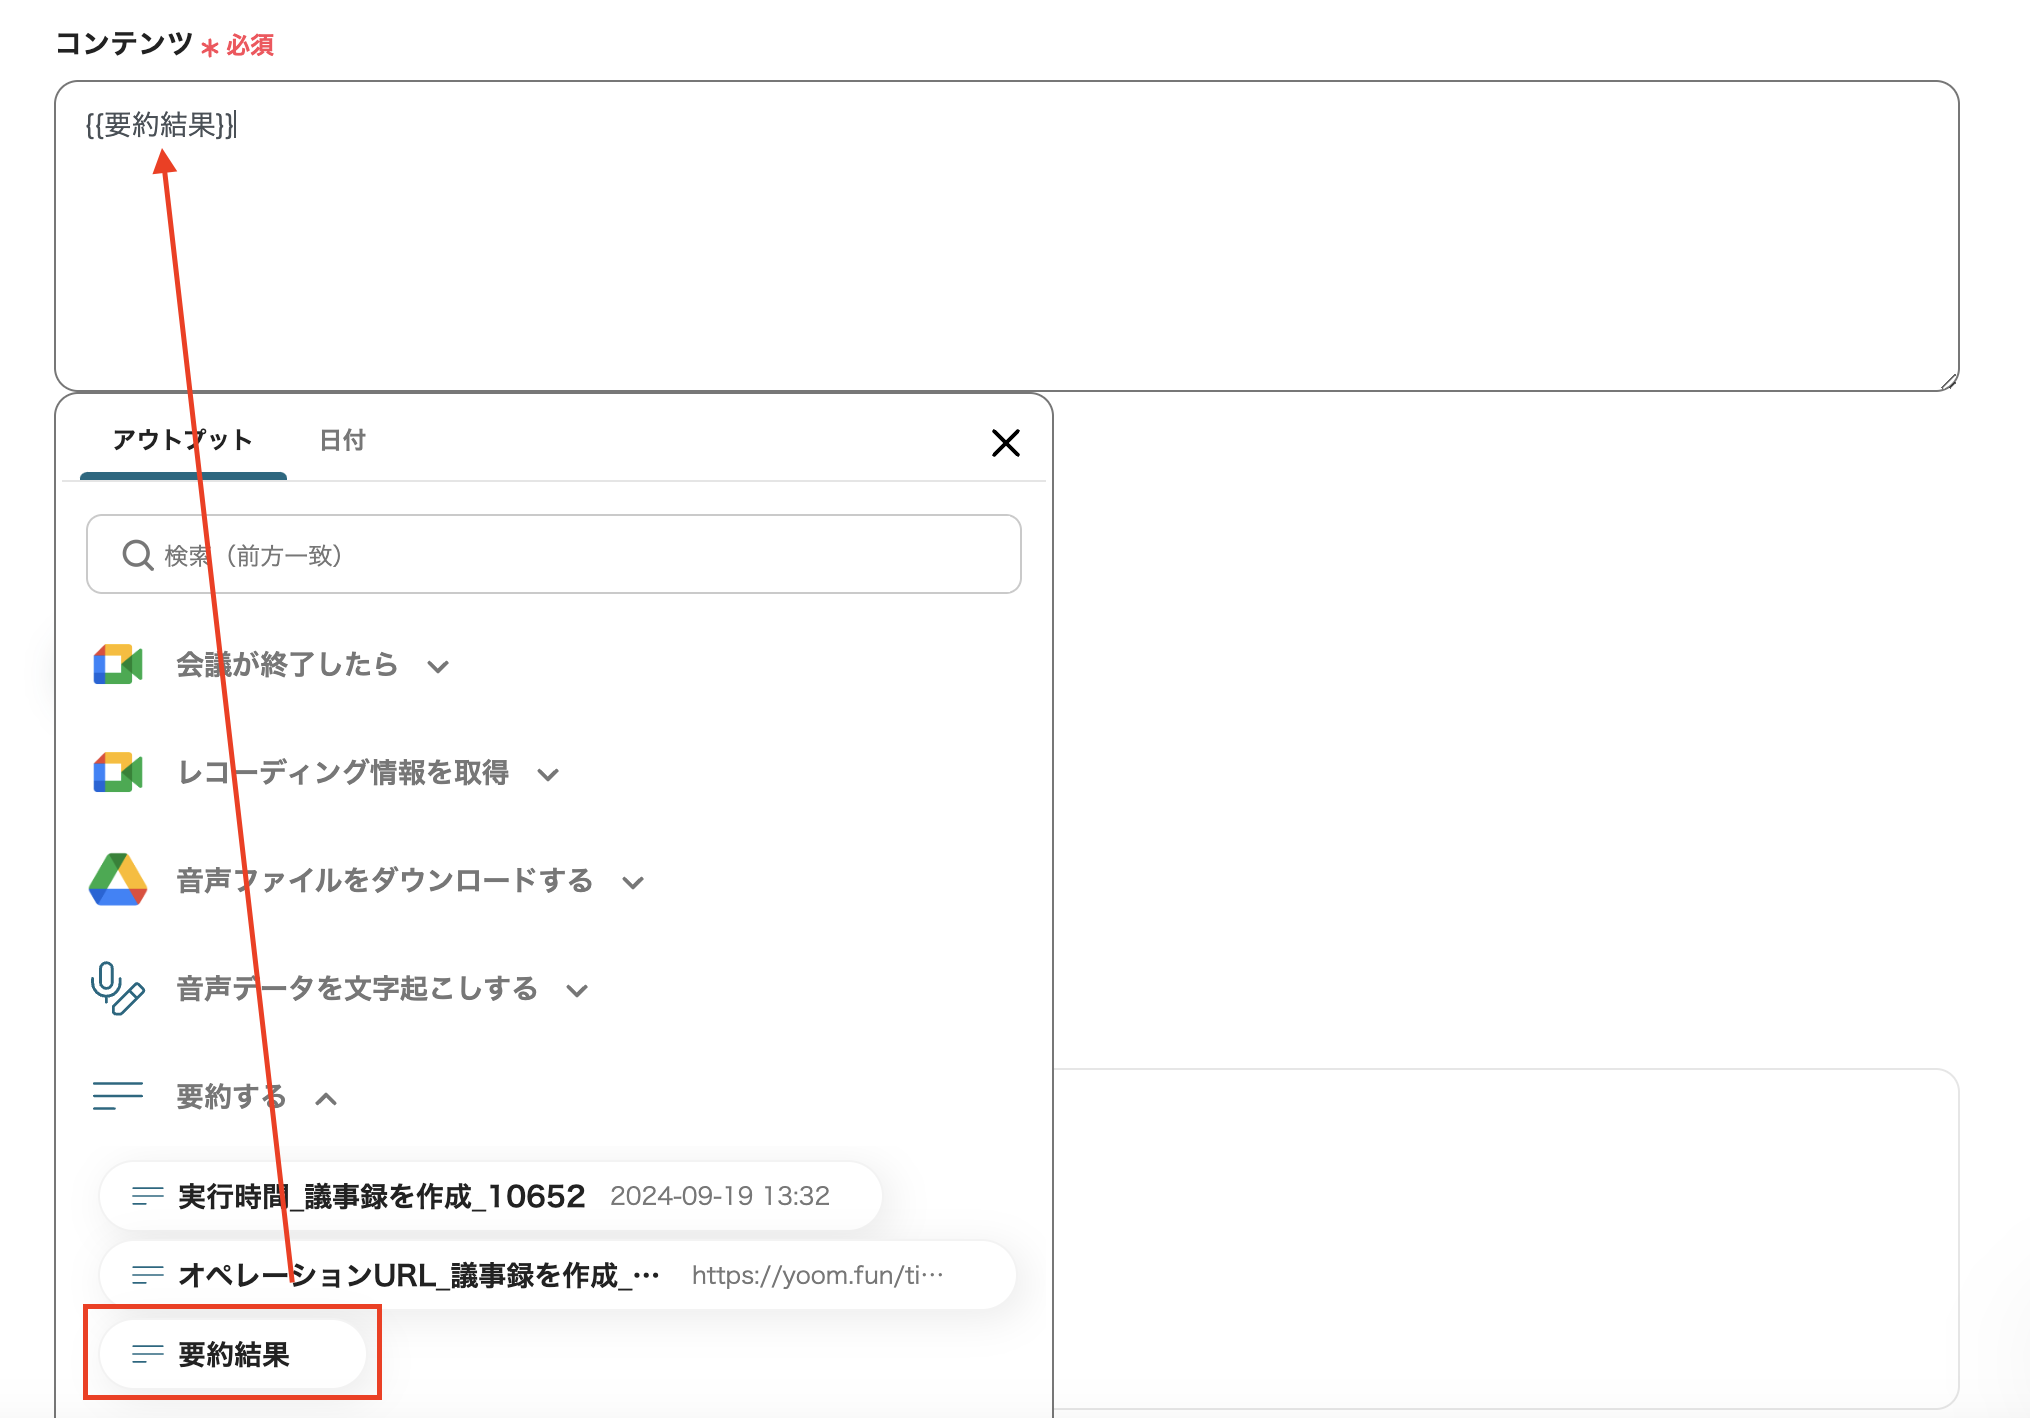Click the text lines icon beside 要約する
Screen dimensions: 2030x1418
point(117,1096)
